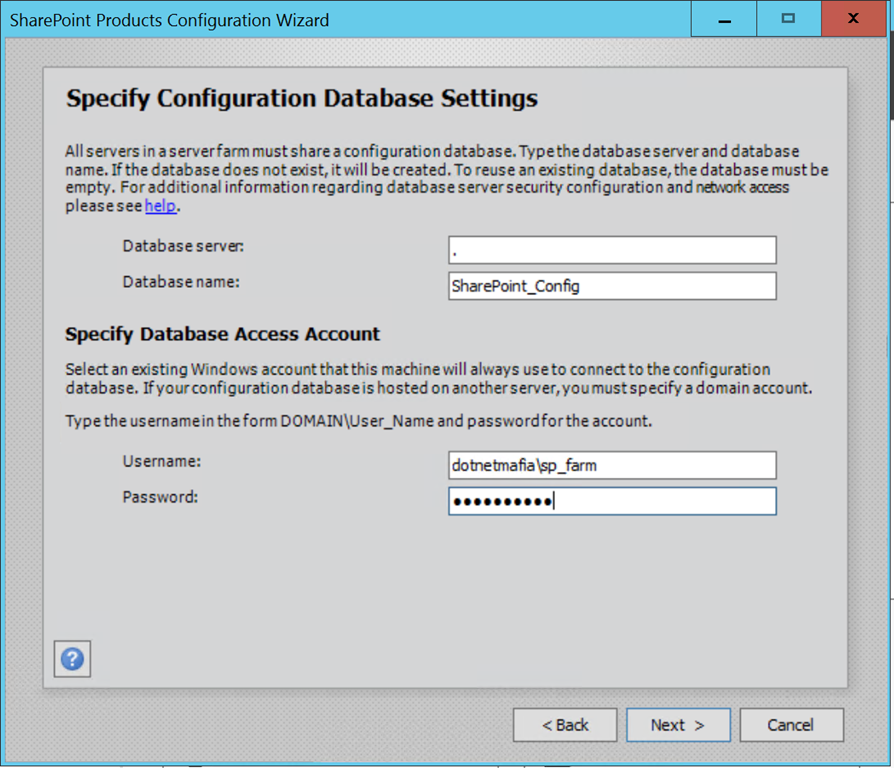894x768 pixels.
Task: Close the wizard with the red X
Action: 854,19
